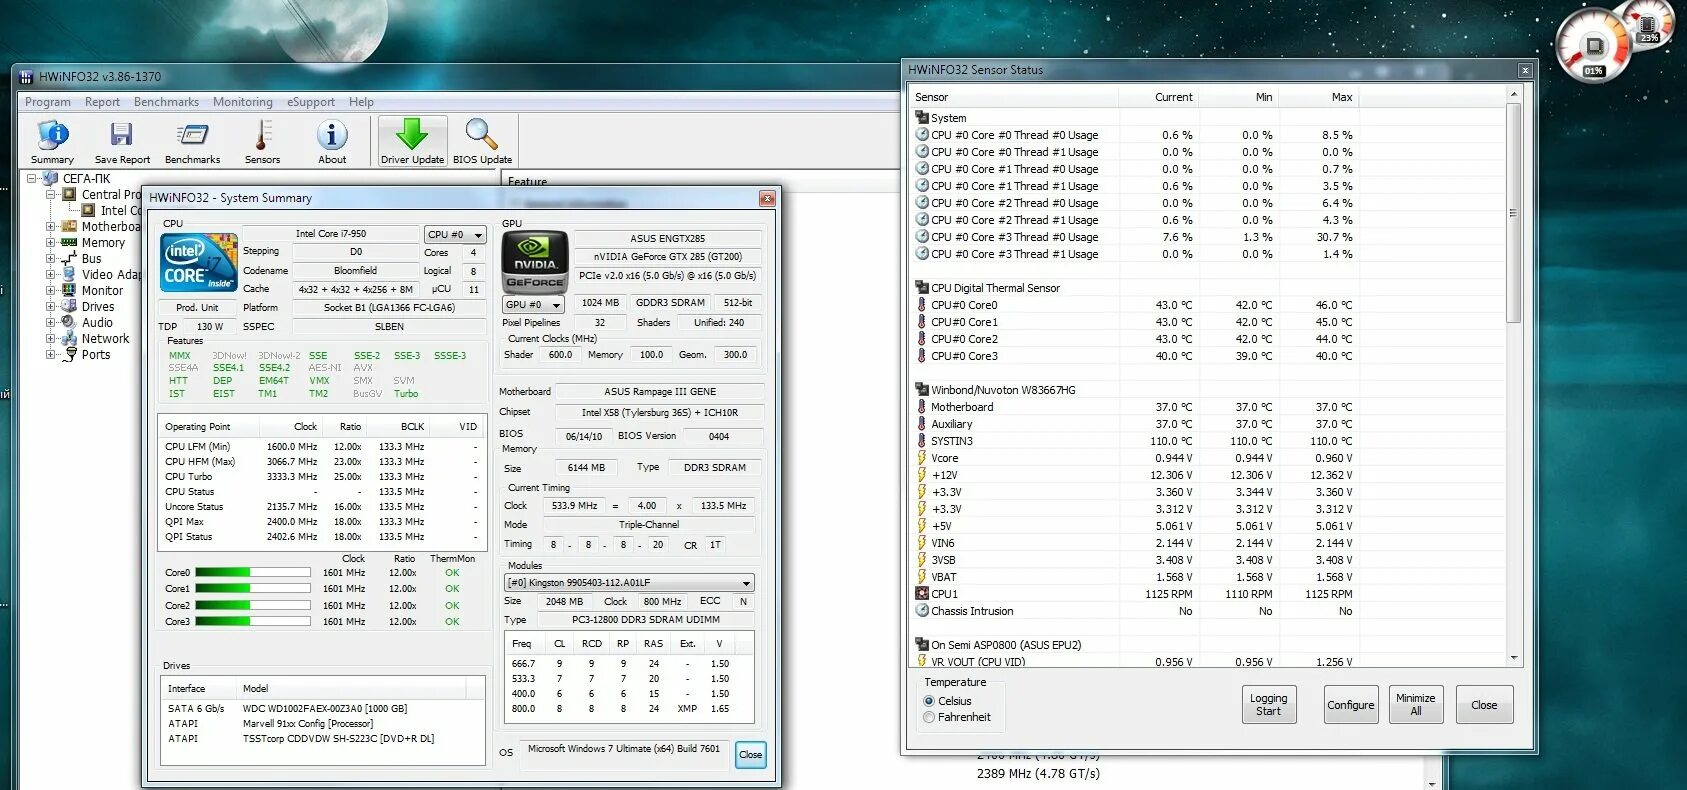1687x790 pixels.
Task: Click CPU Digital Thermal Sensor group icon
Action: pyautogui.click(x=922, y=287)
